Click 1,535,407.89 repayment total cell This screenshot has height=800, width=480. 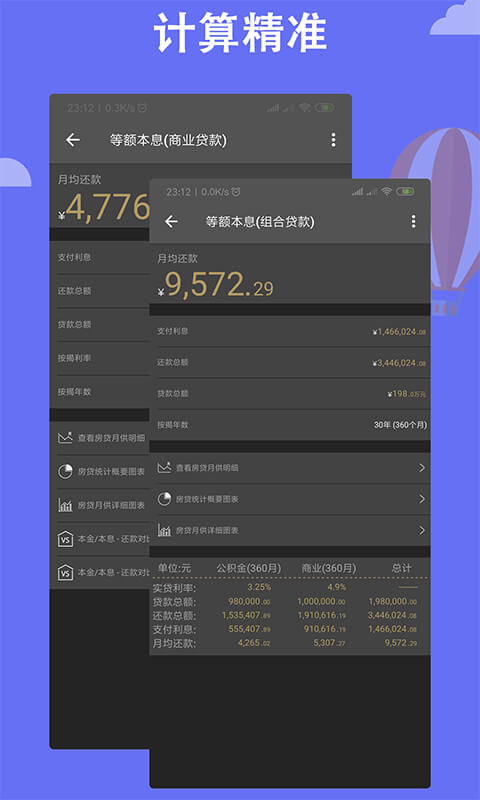point(246,615)
